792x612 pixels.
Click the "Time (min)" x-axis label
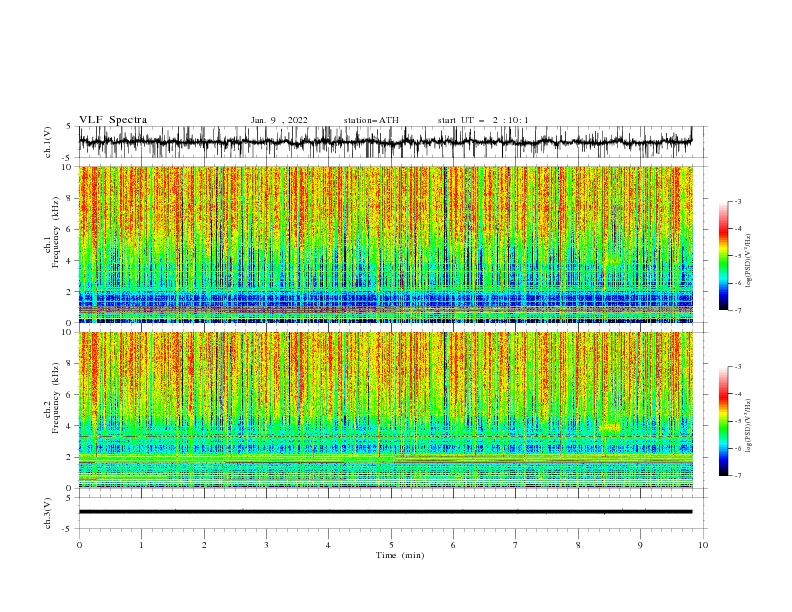click(400, 555)
